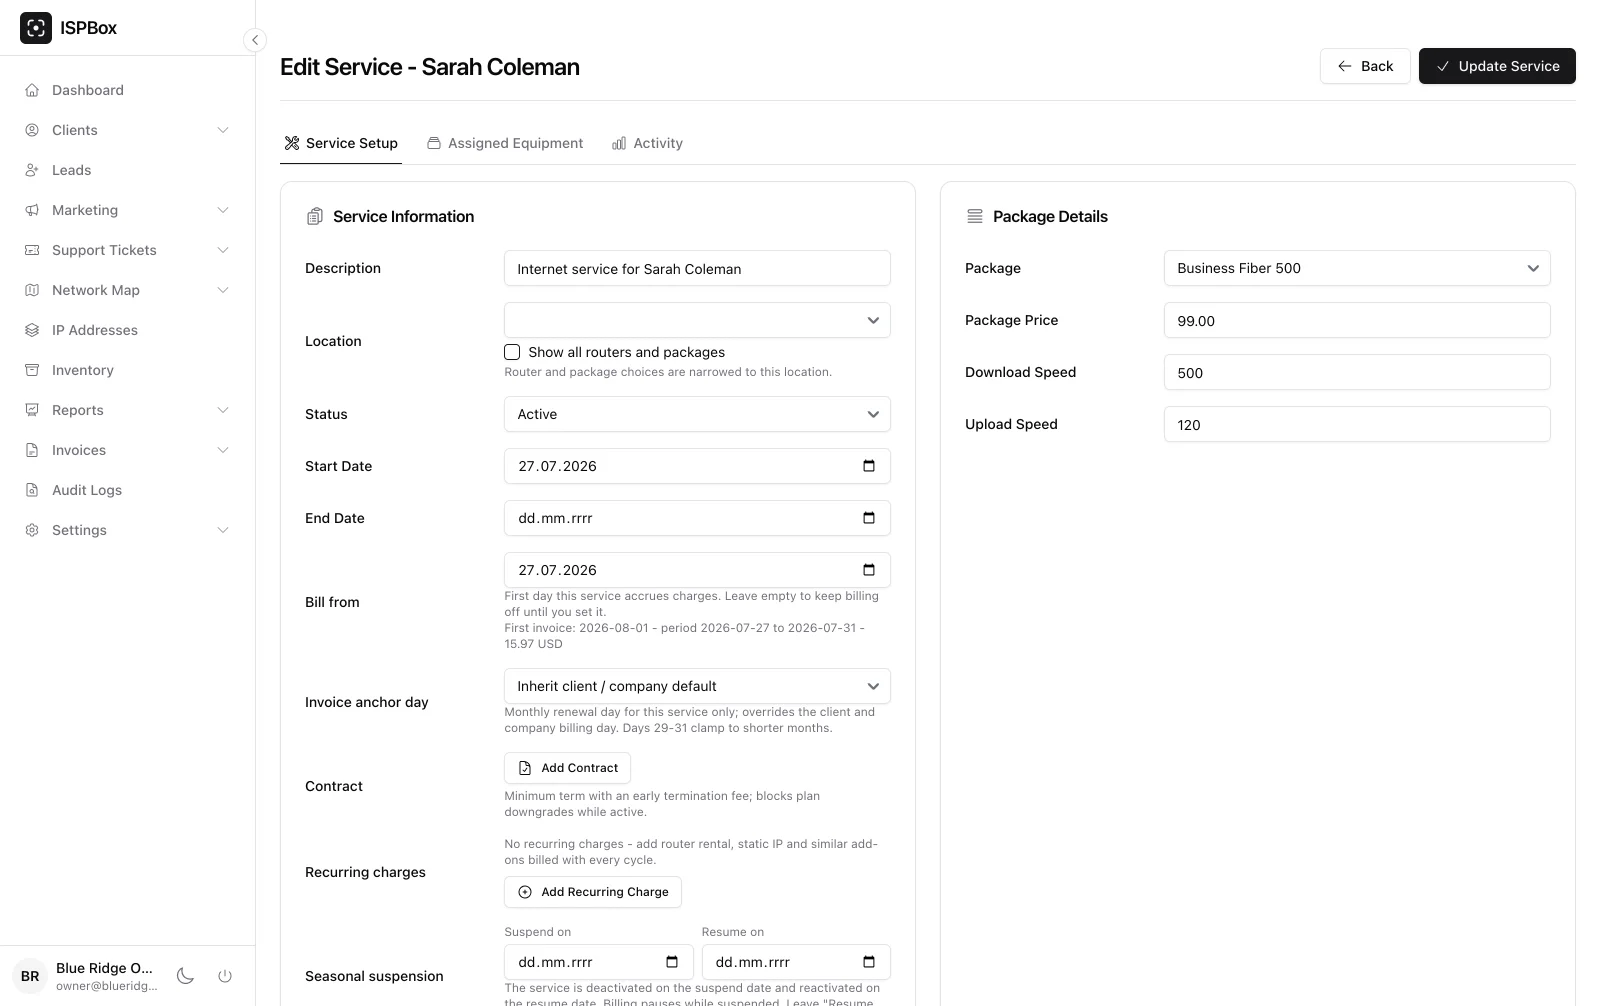1600x1006 pixels.
Task: Click the Add Recurring Charge button
Action: [x=593, y=892]
